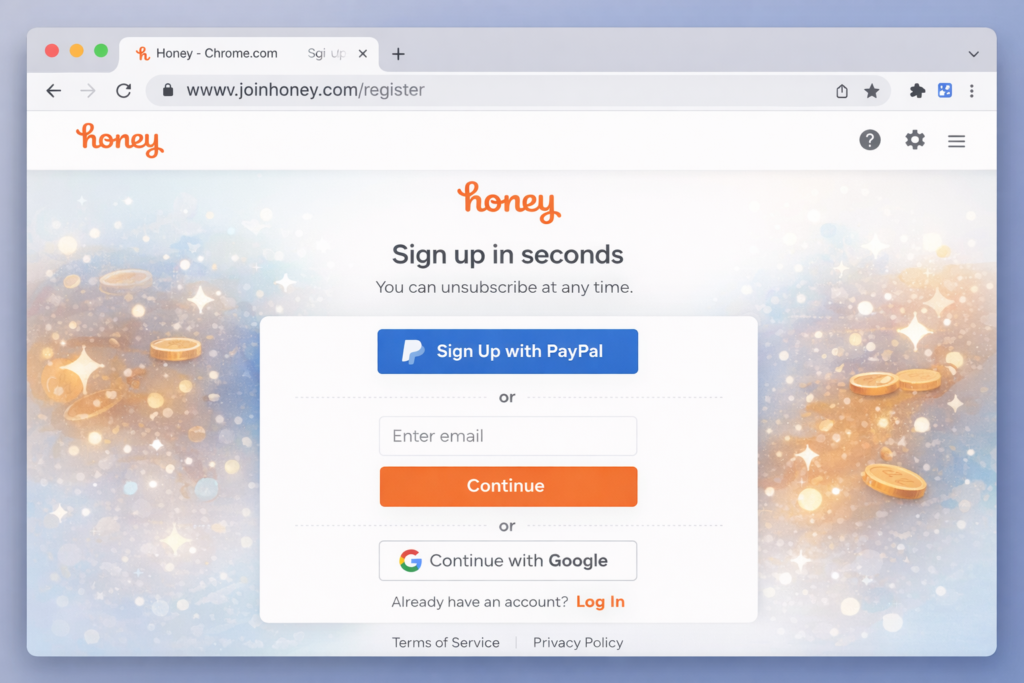The width and height of the screenshot is (1024, 683).
Task: Open the Terms of Service link
Action: pyautogui.click(x=445, y=643)
